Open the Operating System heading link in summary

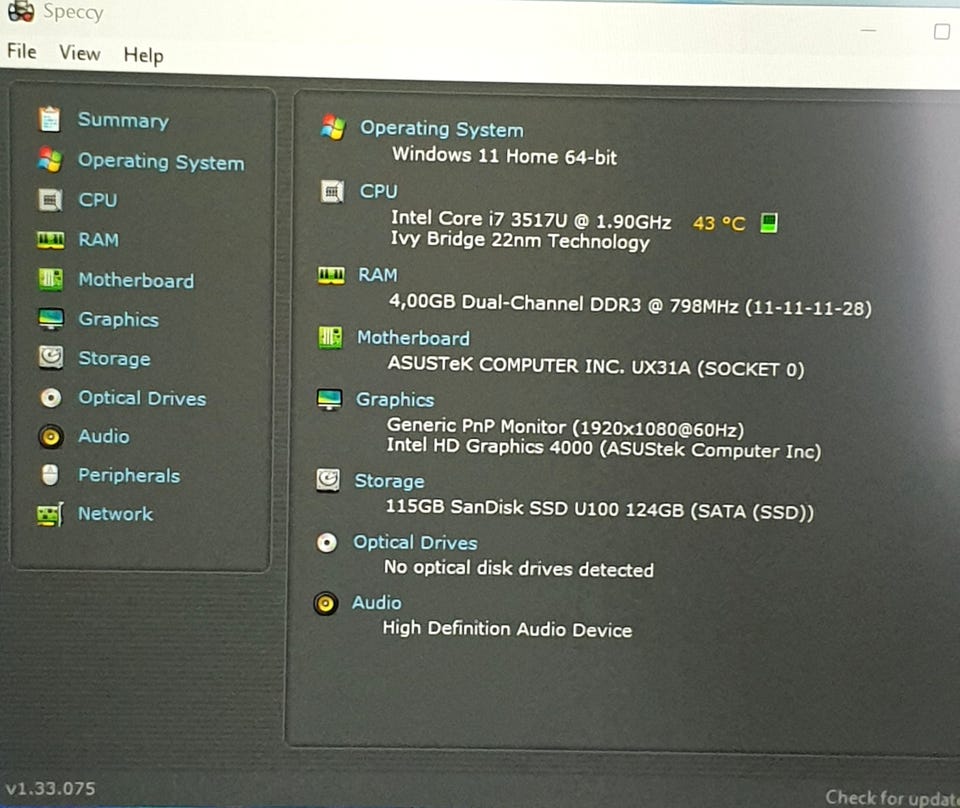(441, 129)
